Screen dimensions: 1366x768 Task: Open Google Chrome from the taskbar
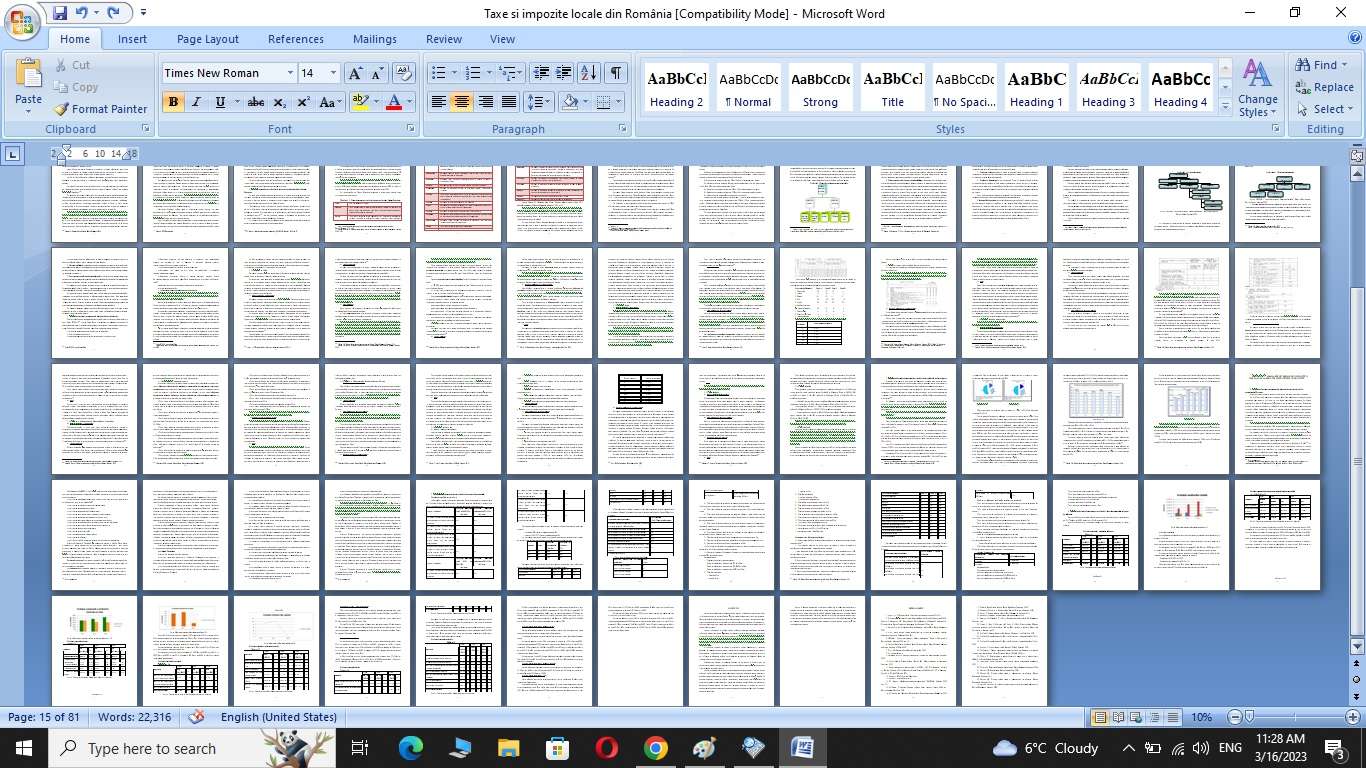[x=655, y=748]
